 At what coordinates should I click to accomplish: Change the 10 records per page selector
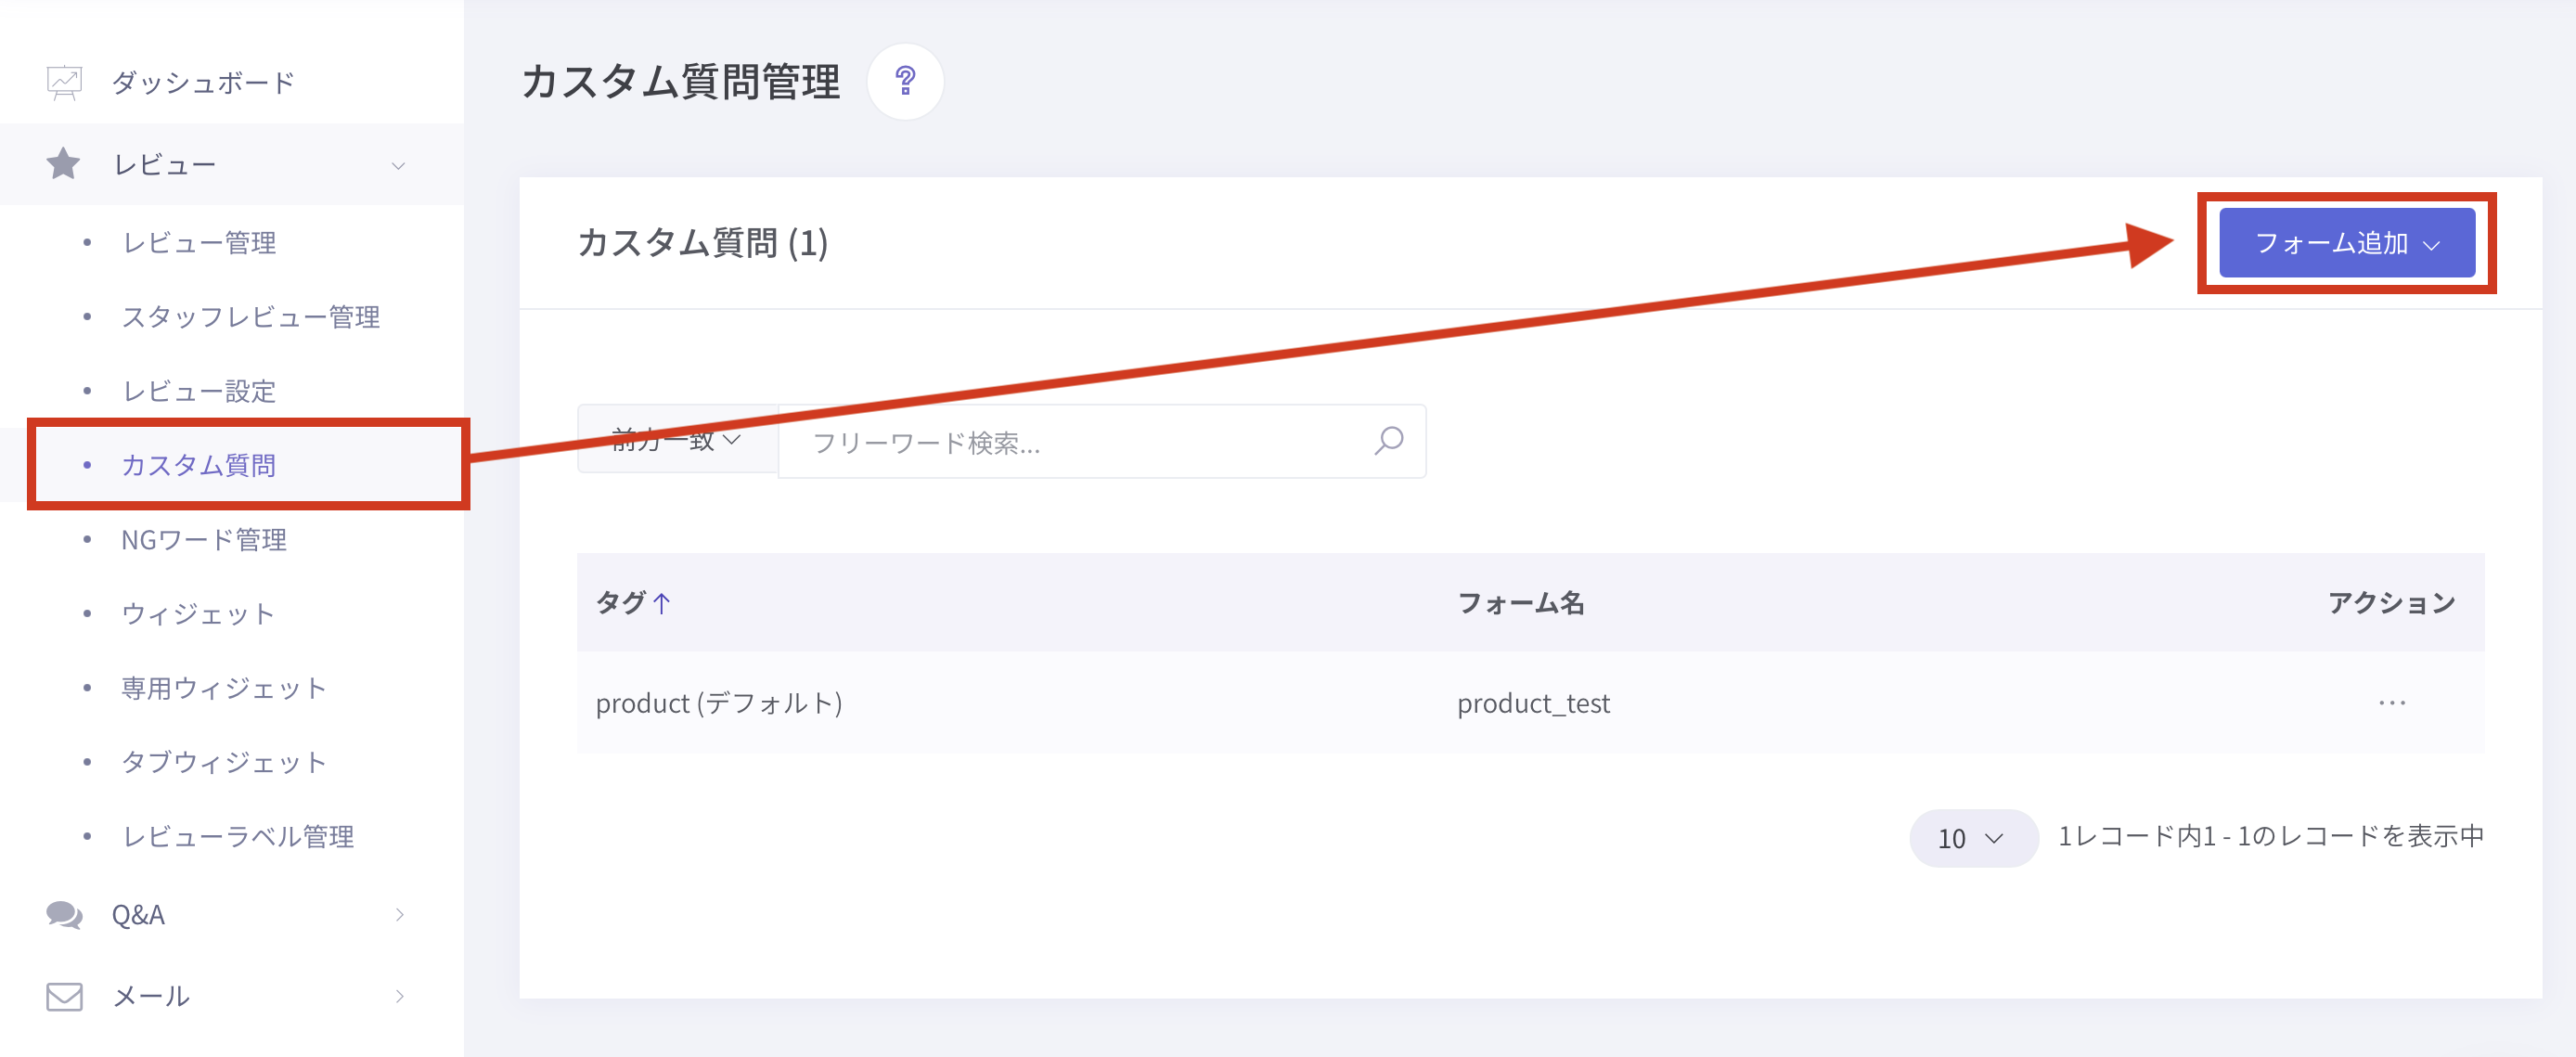pos(1971,838)
